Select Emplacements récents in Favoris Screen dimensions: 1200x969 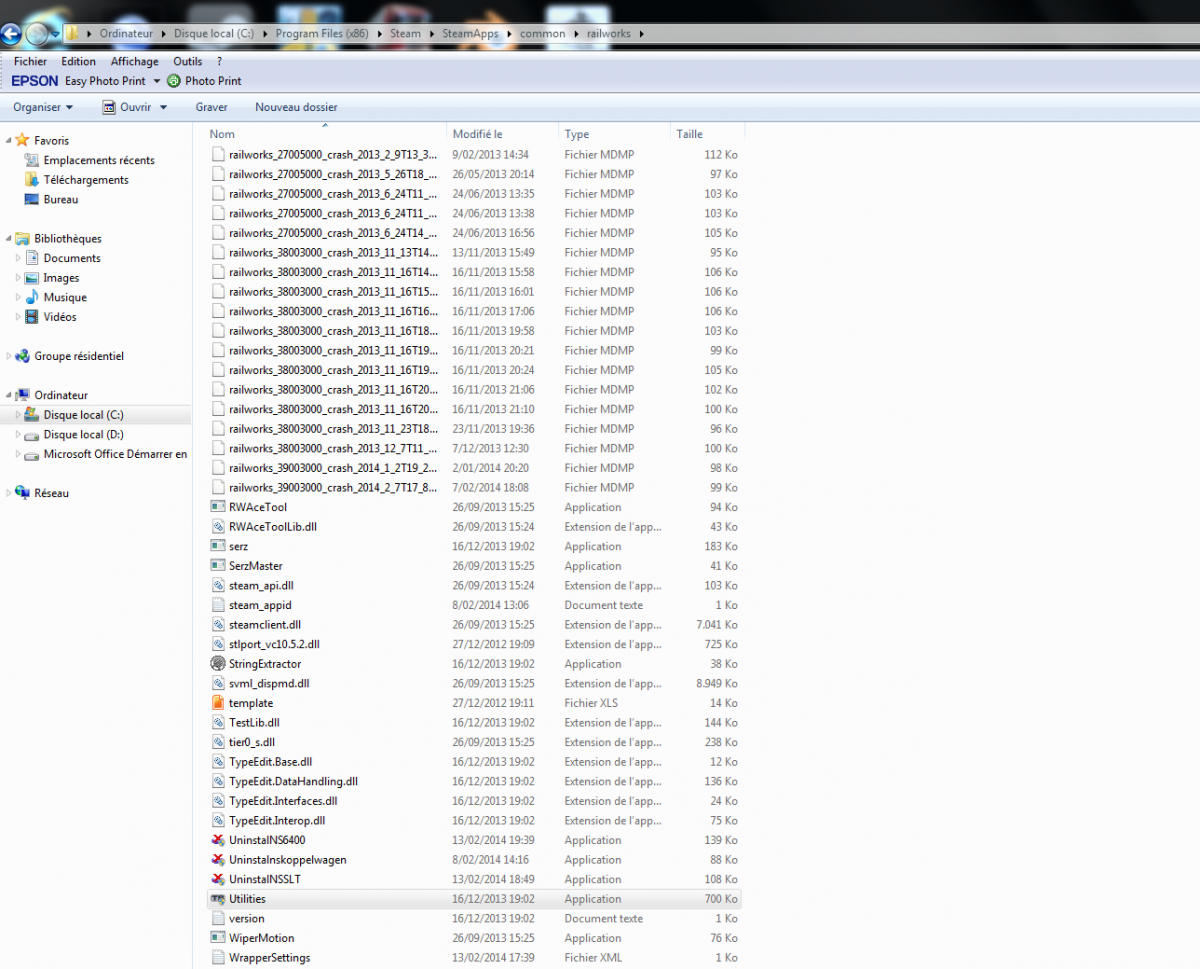99,160
